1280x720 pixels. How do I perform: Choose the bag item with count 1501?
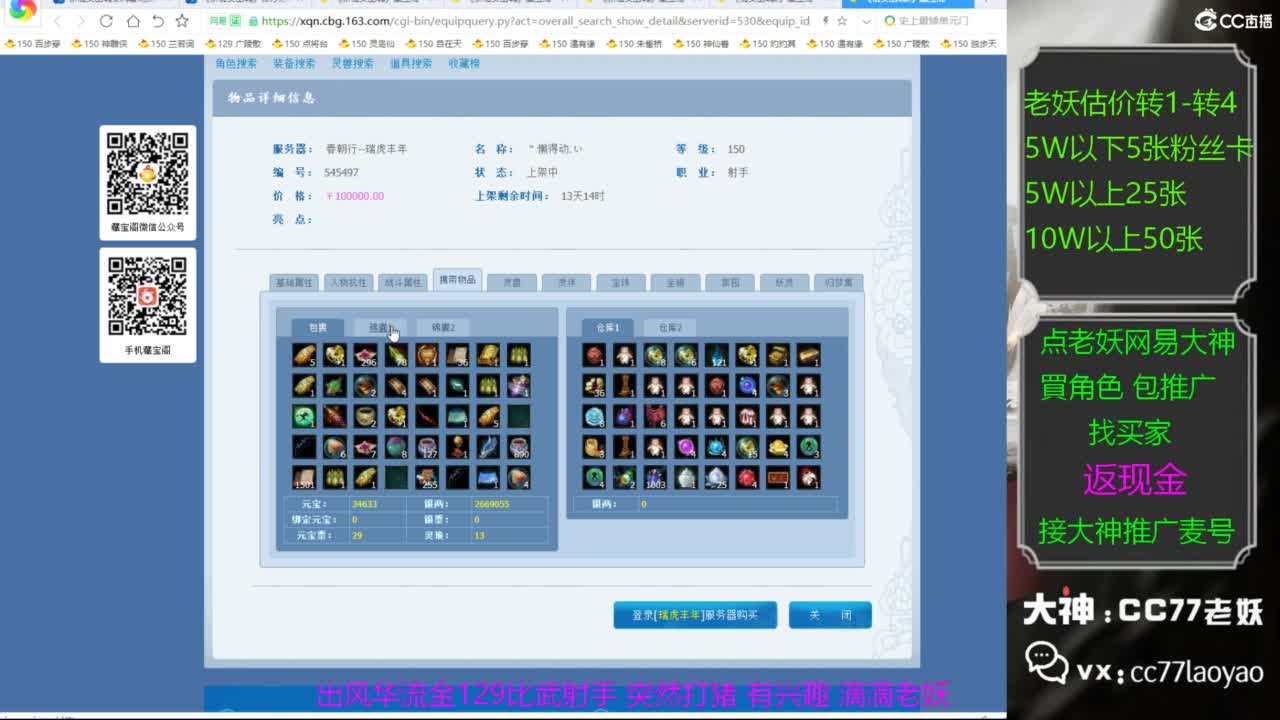click(x=304, y=478)
